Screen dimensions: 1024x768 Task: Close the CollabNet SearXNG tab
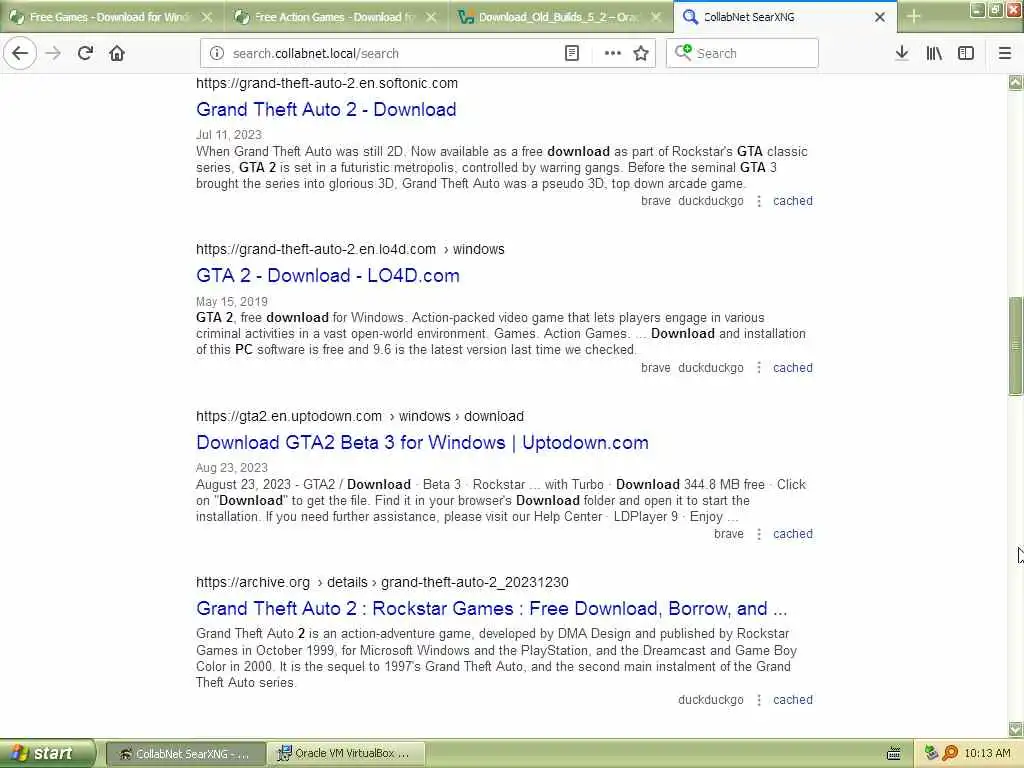[880, 17]
